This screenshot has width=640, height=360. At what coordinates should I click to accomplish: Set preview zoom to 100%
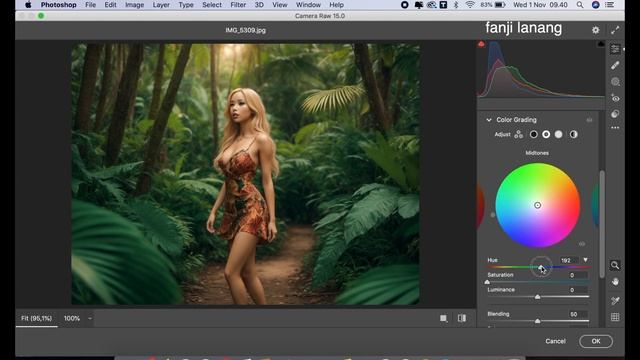72,318
